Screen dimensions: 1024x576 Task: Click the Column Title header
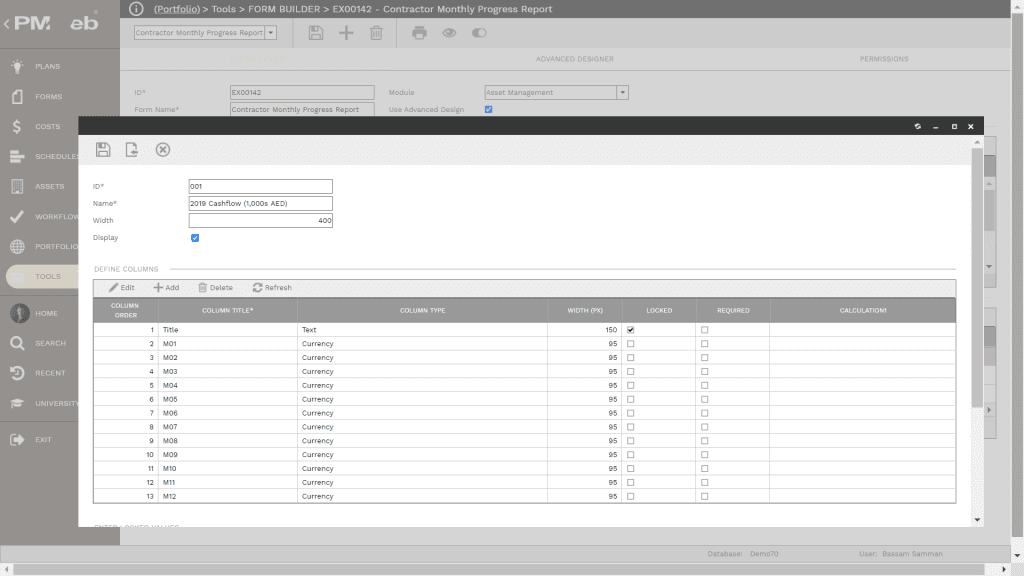(227, 310)
